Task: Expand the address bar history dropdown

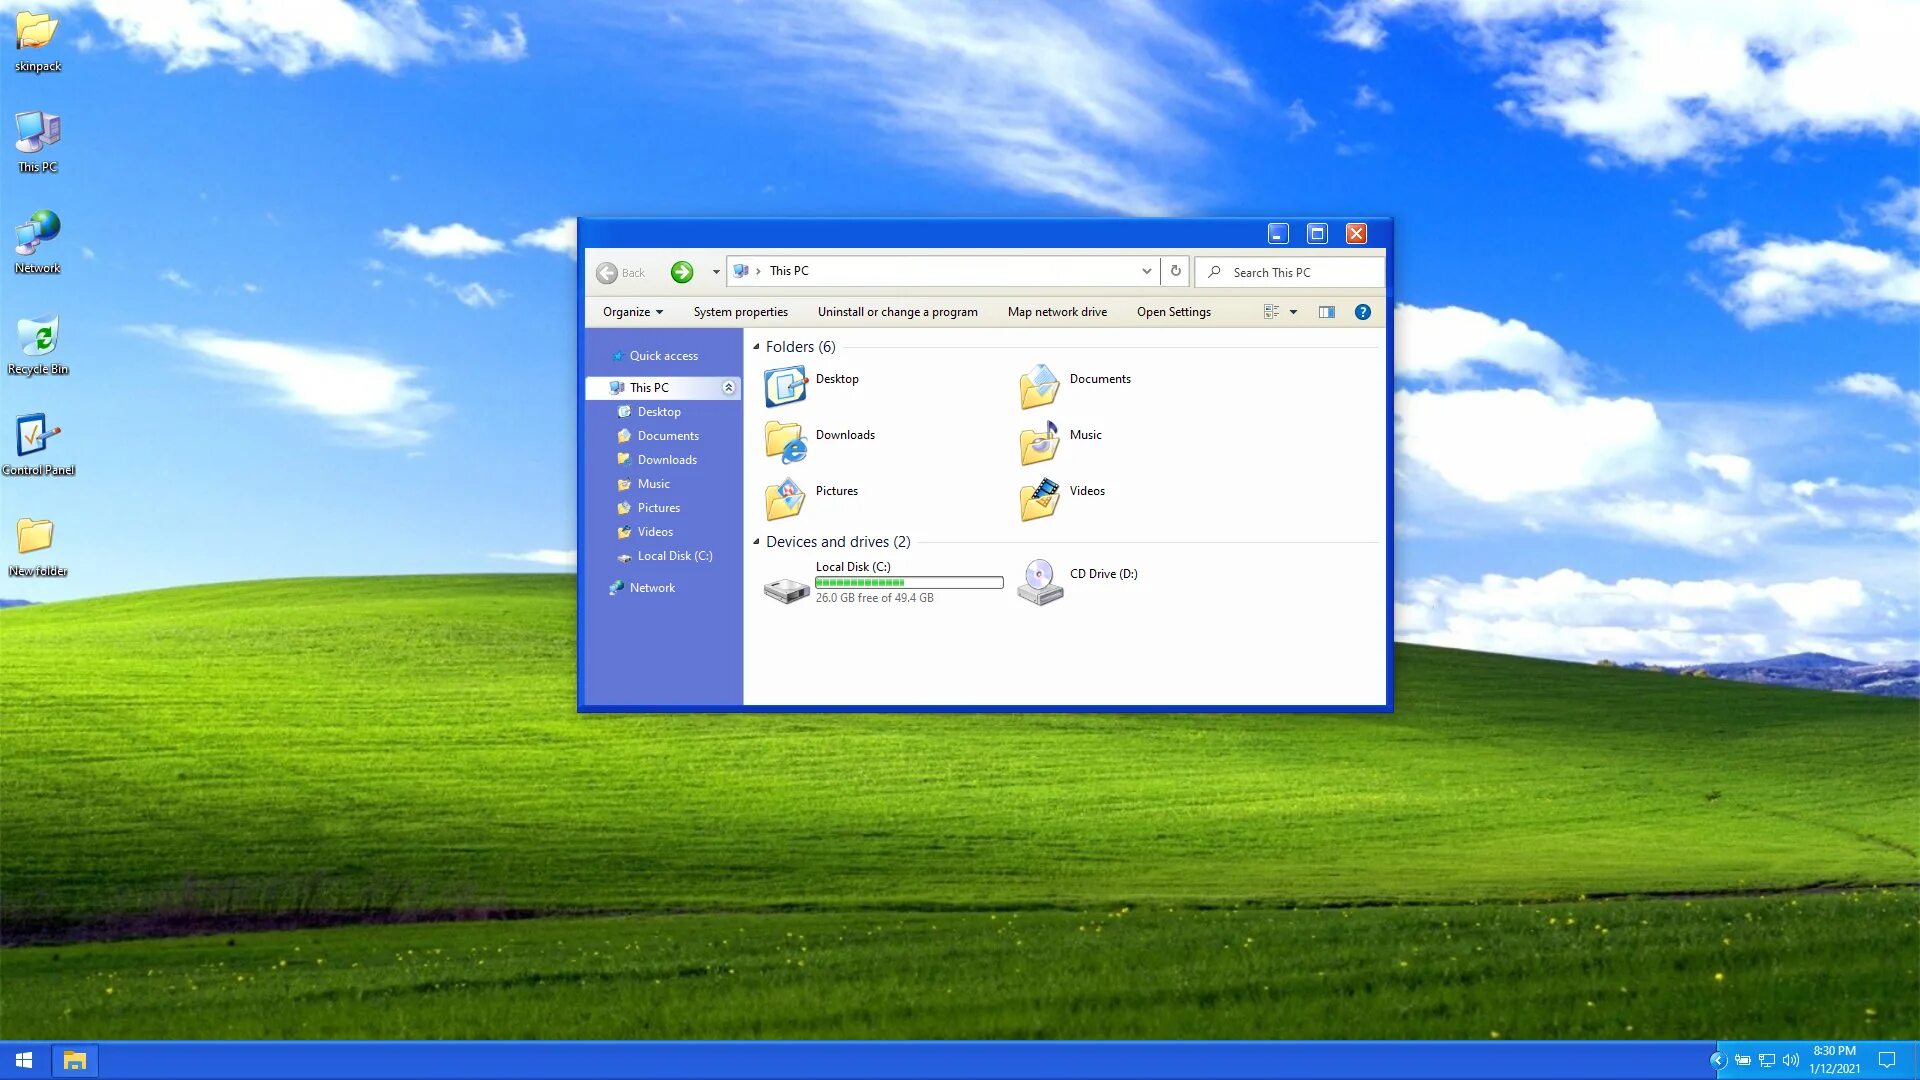Action: (x=1146, y=271)
